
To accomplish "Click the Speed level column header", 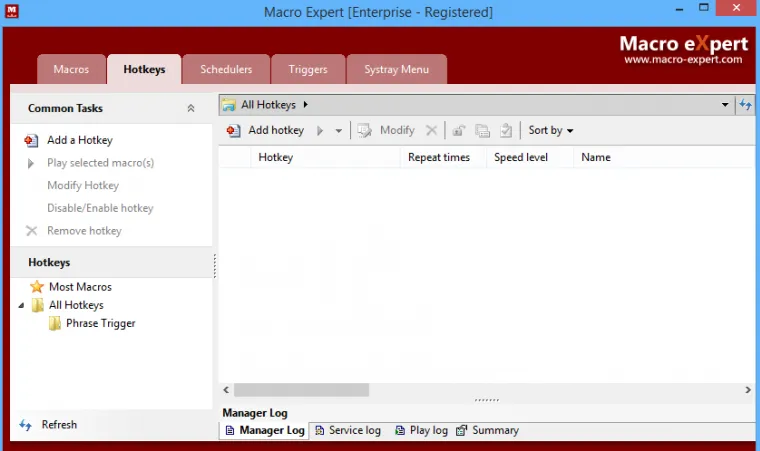I will tap(530, 158).
